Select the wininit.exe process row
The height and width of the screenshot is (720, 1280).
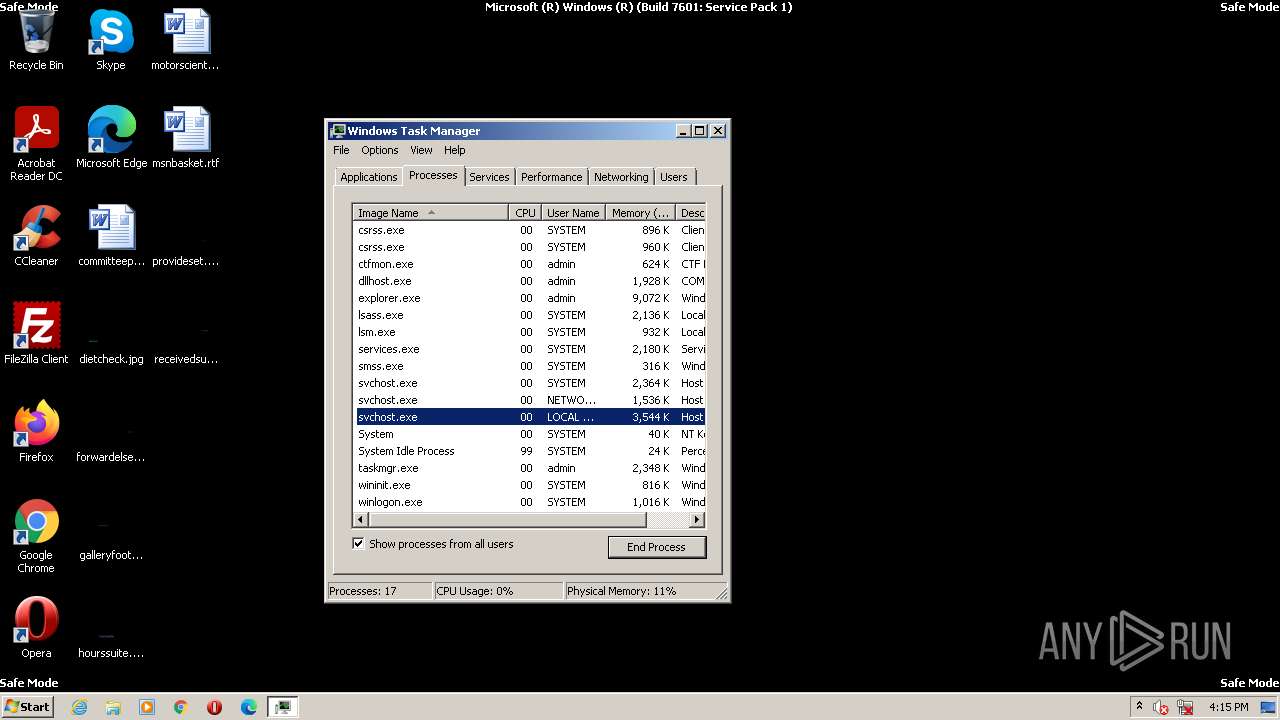click(530, 485)
